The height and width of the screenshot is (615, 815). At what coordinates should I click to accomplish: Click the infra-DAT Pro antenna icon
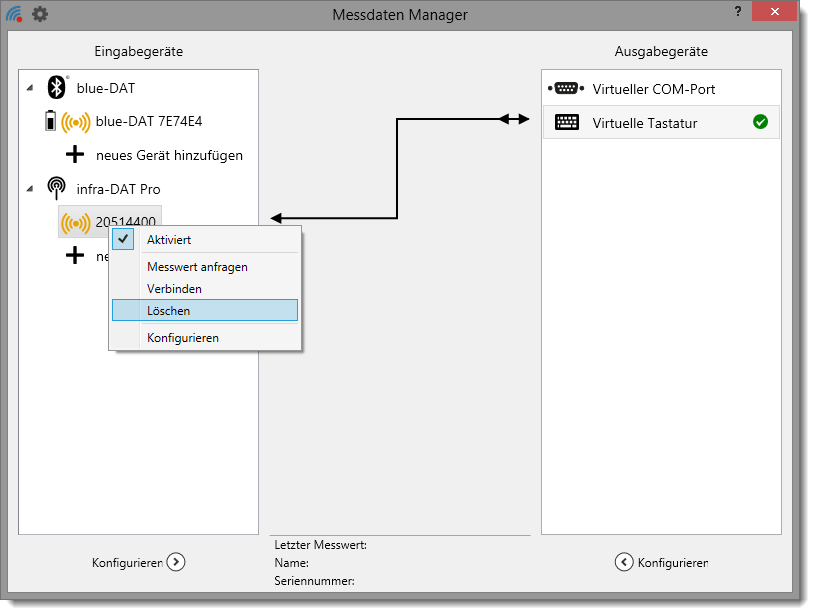[x=57, y=189]
